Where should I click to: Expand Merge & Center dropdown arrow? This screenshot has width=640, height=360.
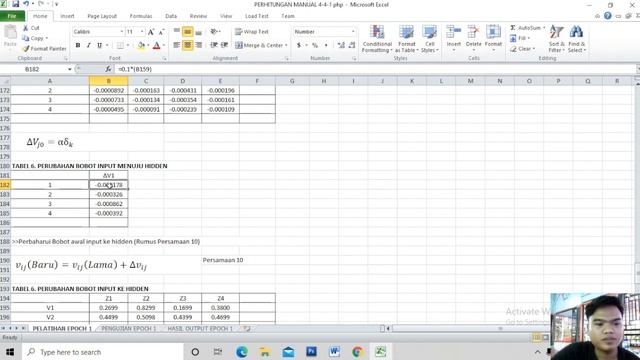pos(286,45)
